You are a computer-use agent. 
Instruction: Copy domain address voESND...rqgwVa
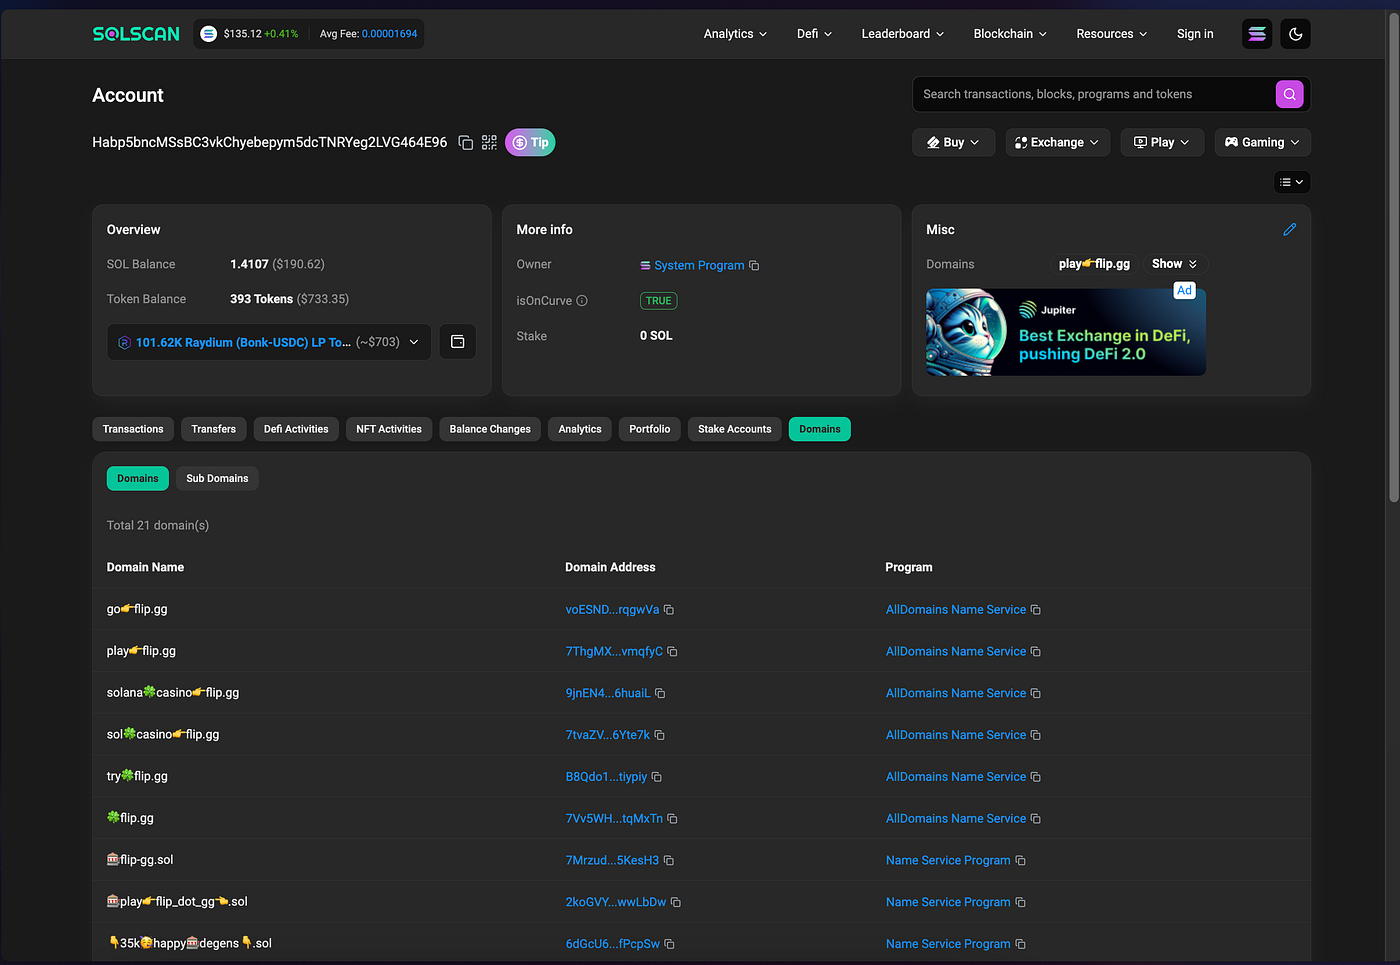(x=669, y=610)
